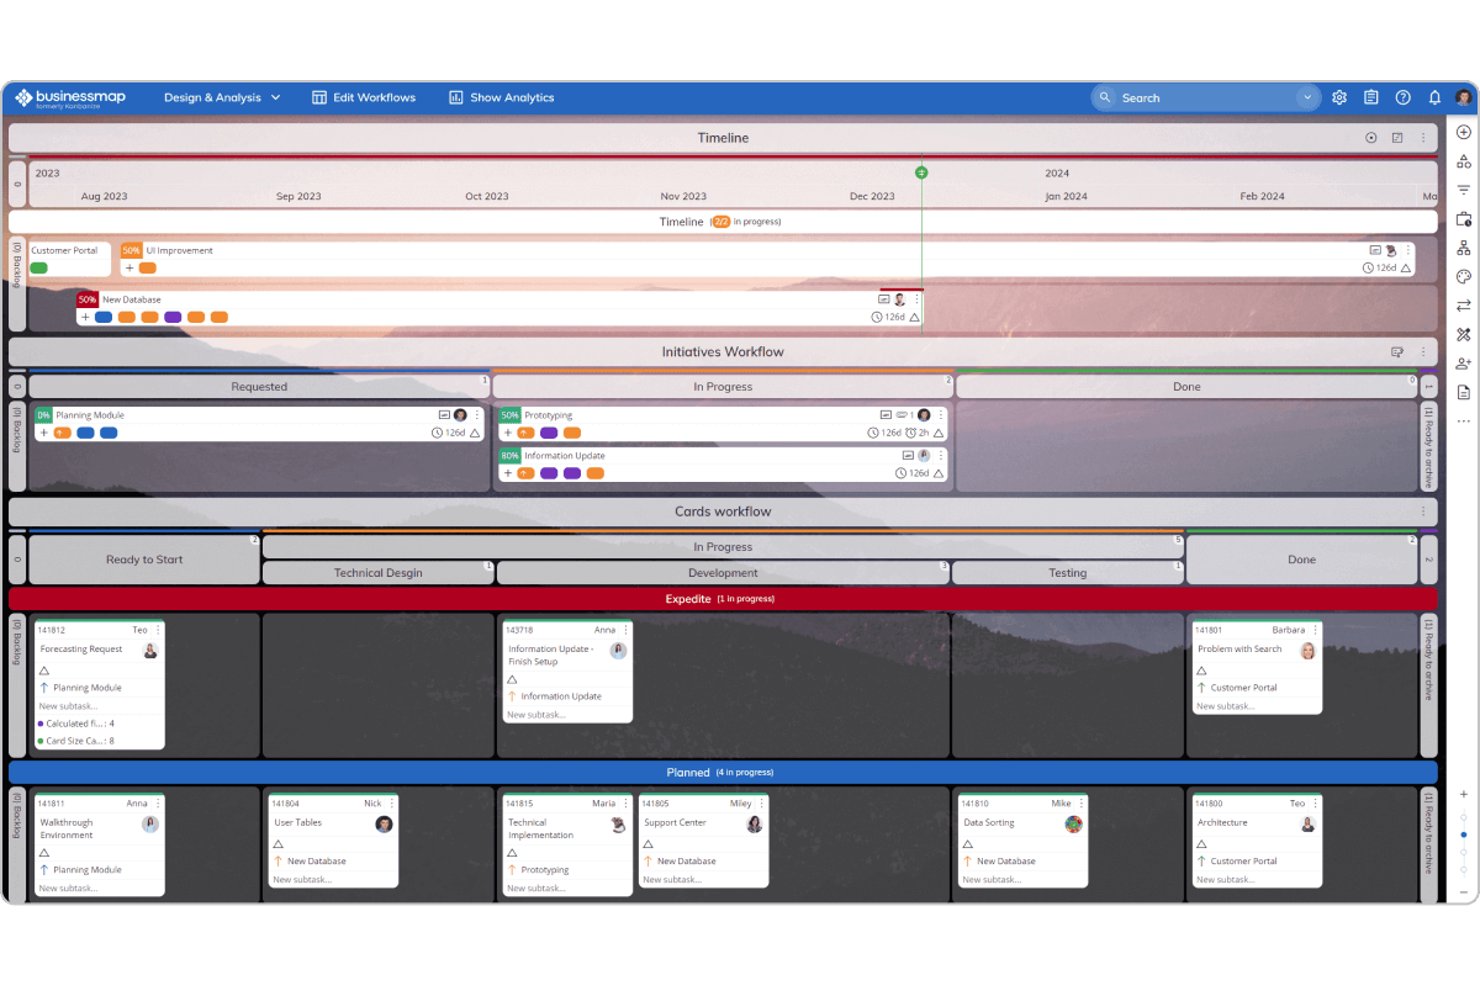The width and height of the screenshot is (1480, 987).
Task: Click into the Search field
Action: (x=1206, y=97)
